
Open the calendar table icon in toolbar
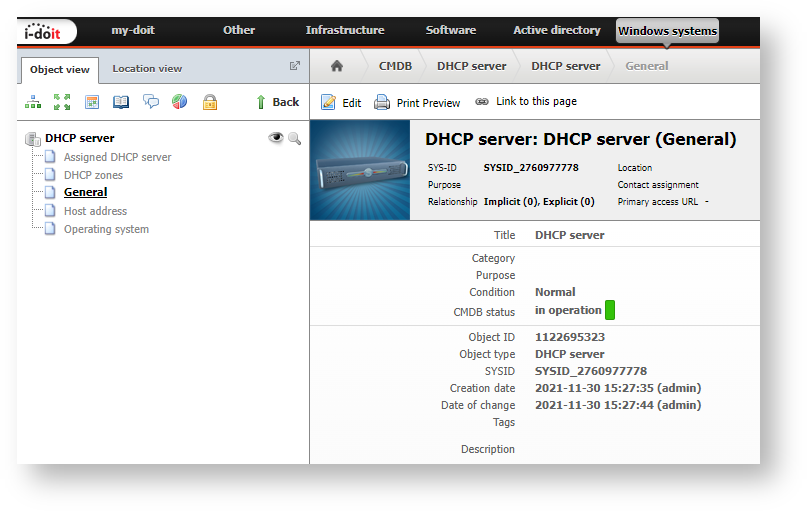coord(92,102)
